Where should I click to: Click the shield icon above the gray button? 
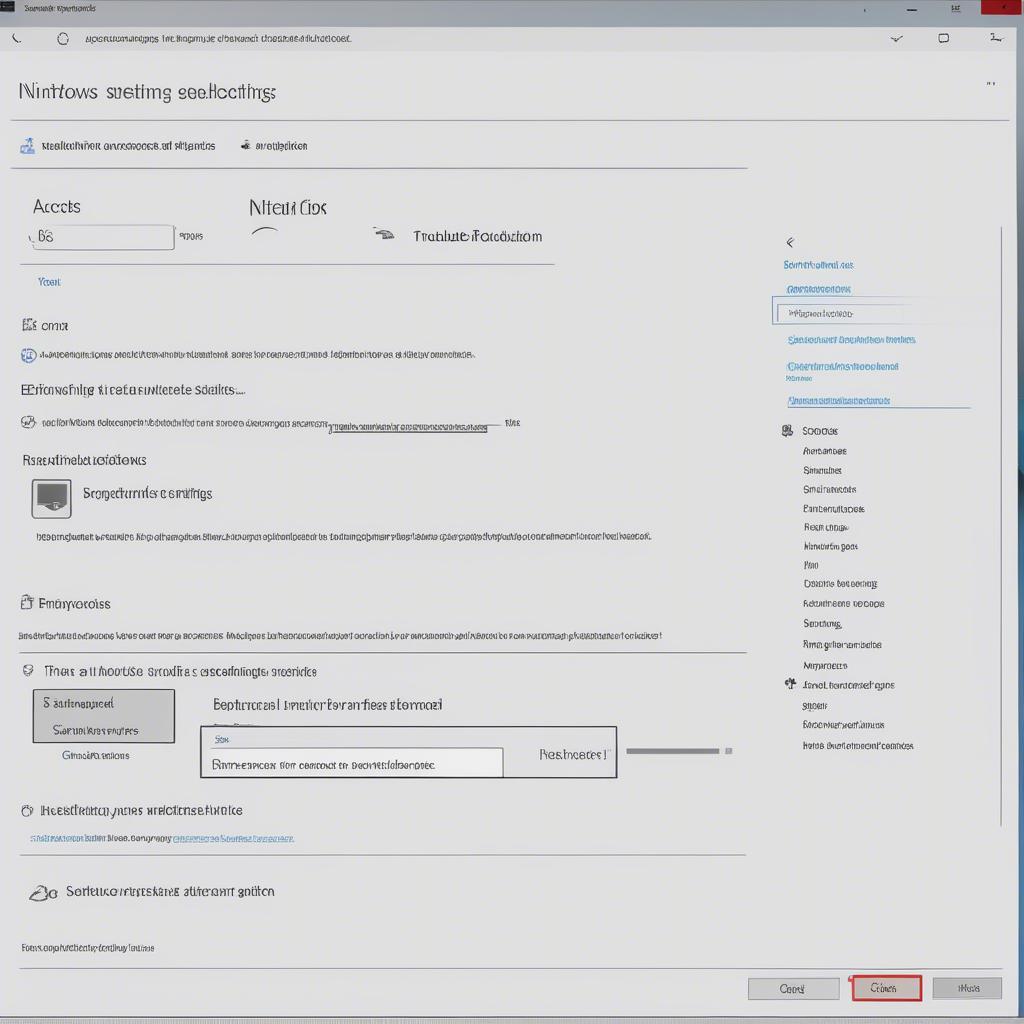click(28, 671)
